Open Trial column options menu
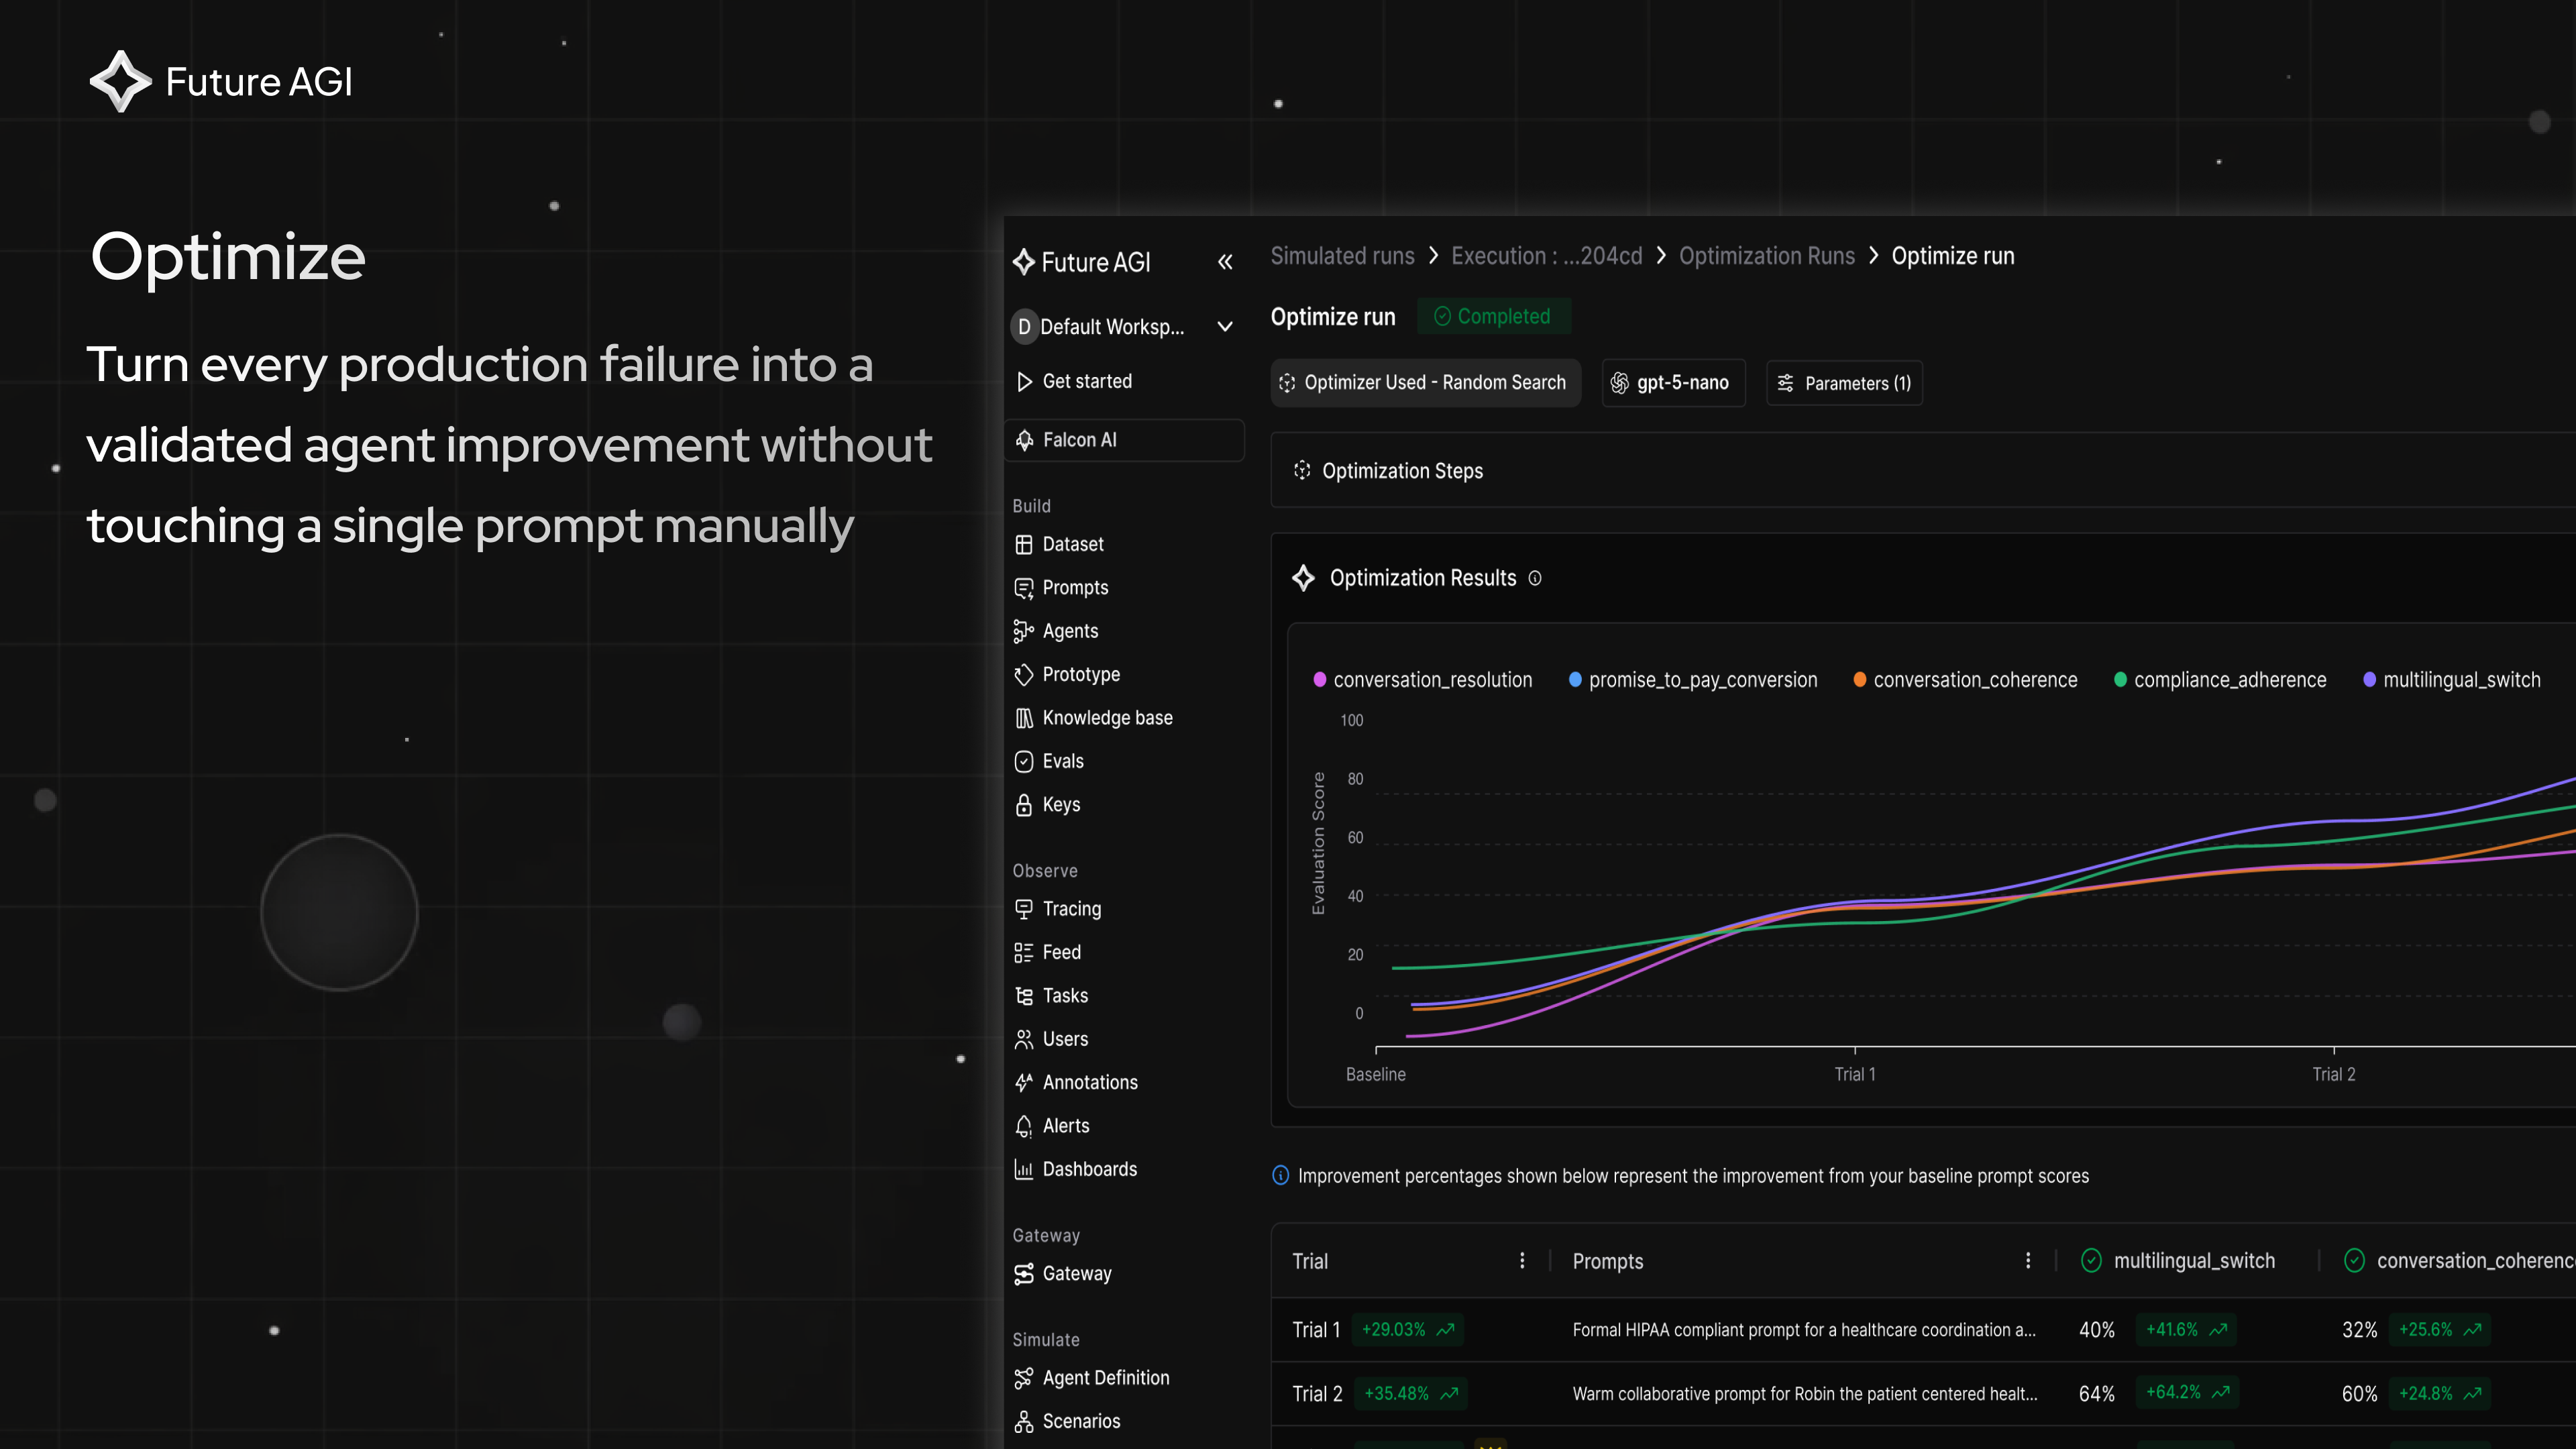This screenshot has width=2576, height=1449. 1522,1261
